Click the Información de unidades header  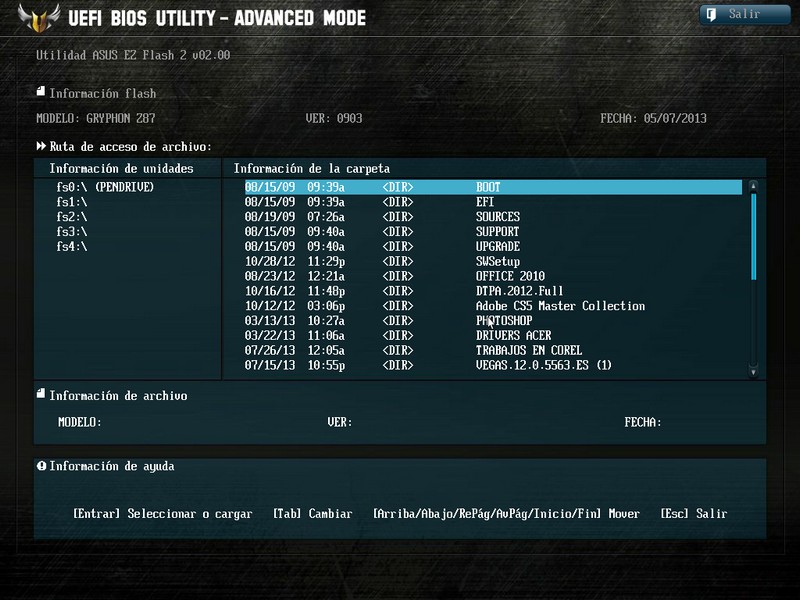pyautogui.click(x=121, y=168)
